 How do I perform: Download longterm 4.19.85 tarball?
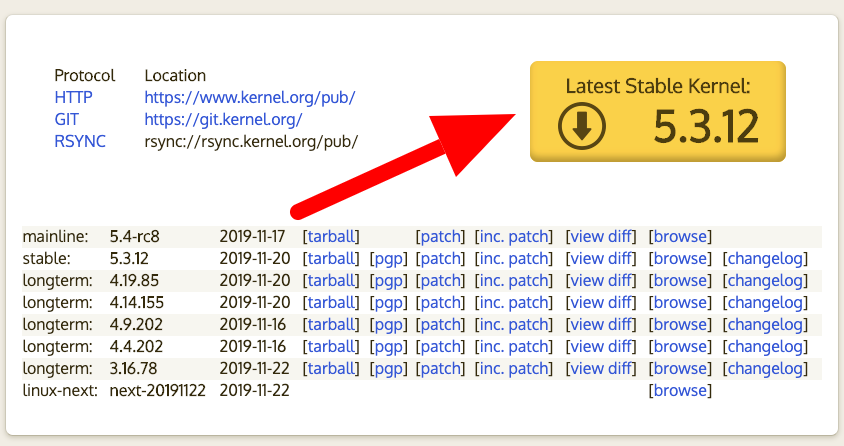331,281
